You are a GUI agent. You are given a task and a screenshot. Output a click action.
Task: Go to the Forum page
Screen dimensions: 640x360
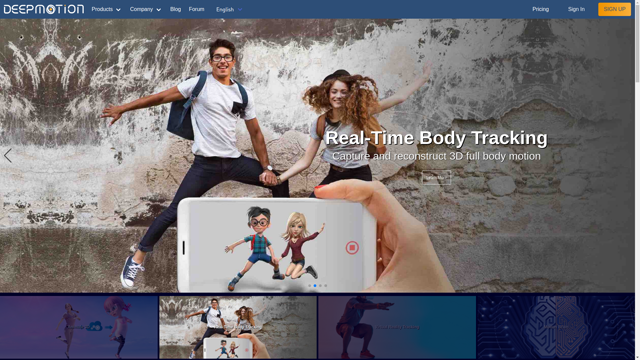(x=196, y=9)
